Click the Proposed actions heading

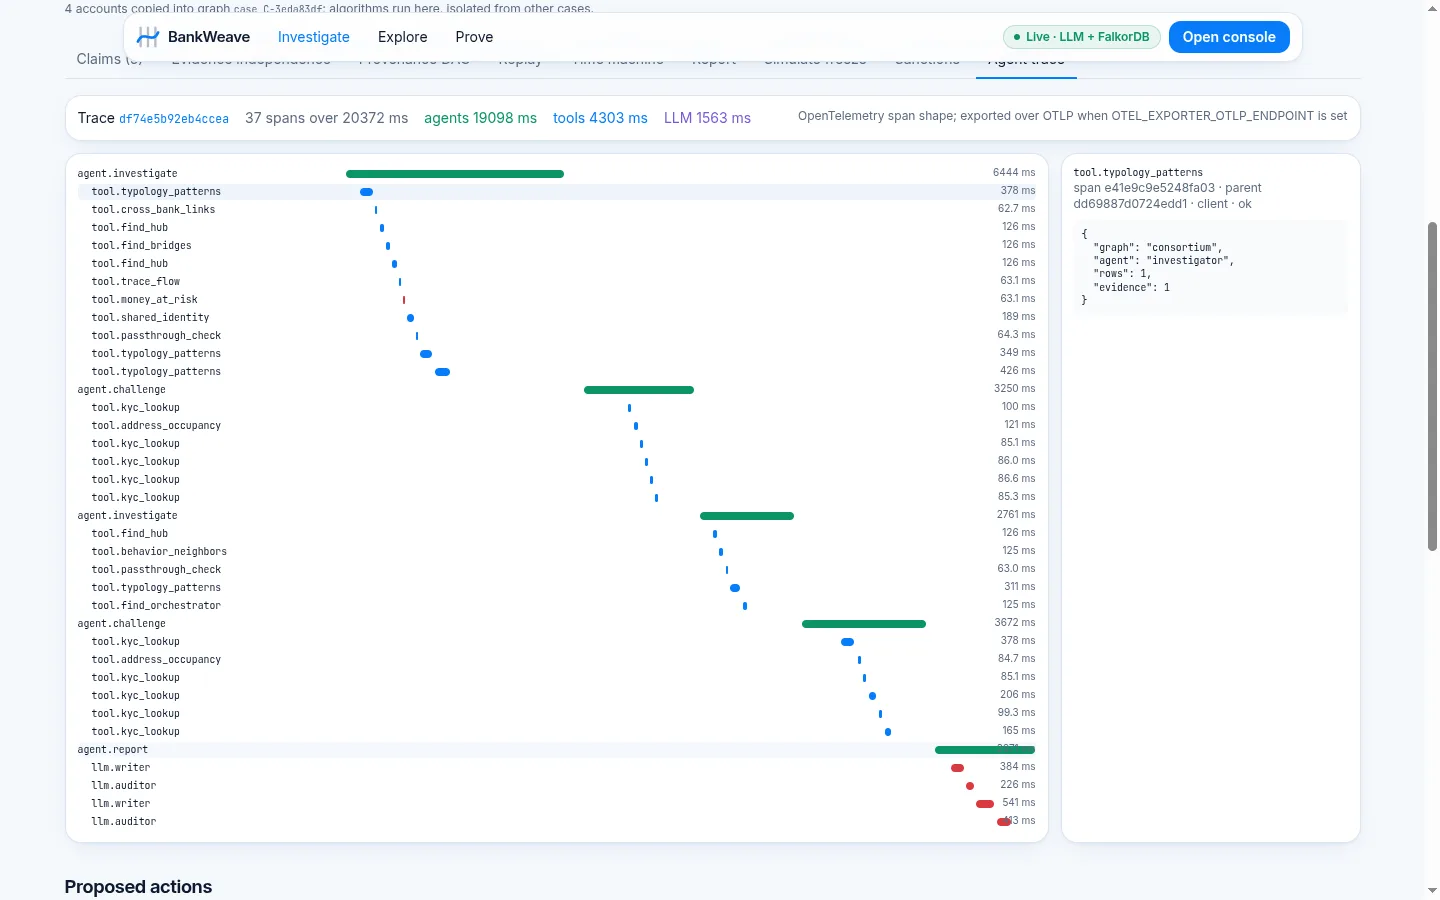pos(138,887)
